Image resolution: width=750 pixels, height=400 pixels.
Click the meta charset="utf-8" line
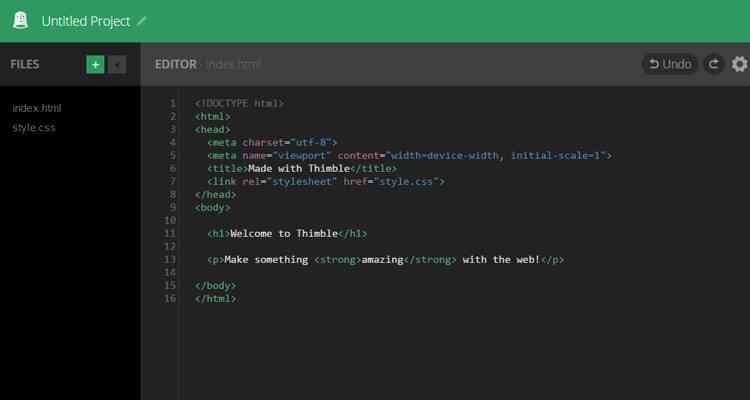[x=273, y=143]
